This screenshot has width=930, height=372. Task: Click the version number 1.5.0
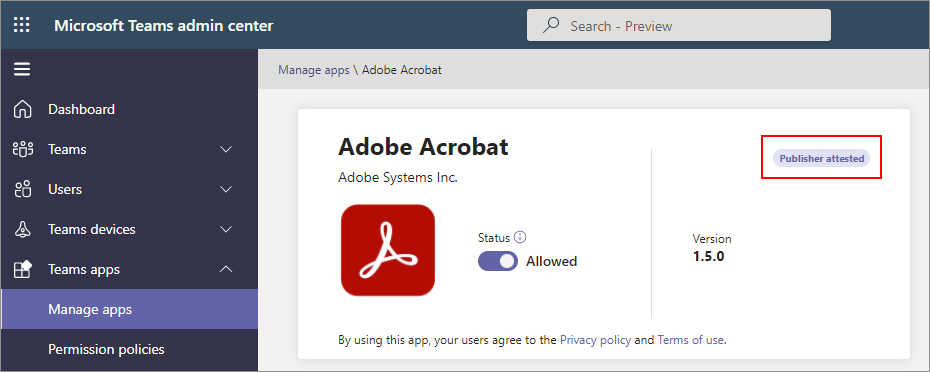(x=708, y=257)
